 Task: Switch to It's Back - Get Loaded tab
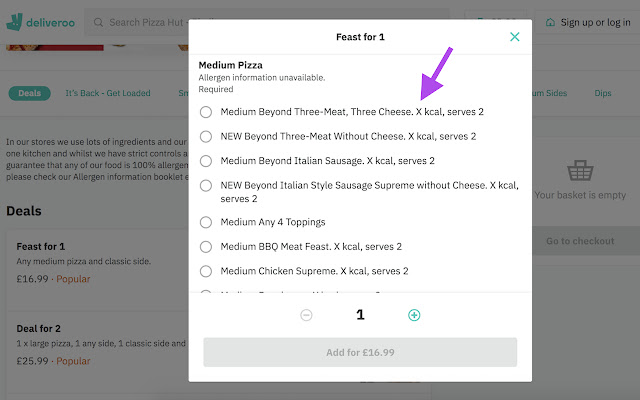pos(108,93)
